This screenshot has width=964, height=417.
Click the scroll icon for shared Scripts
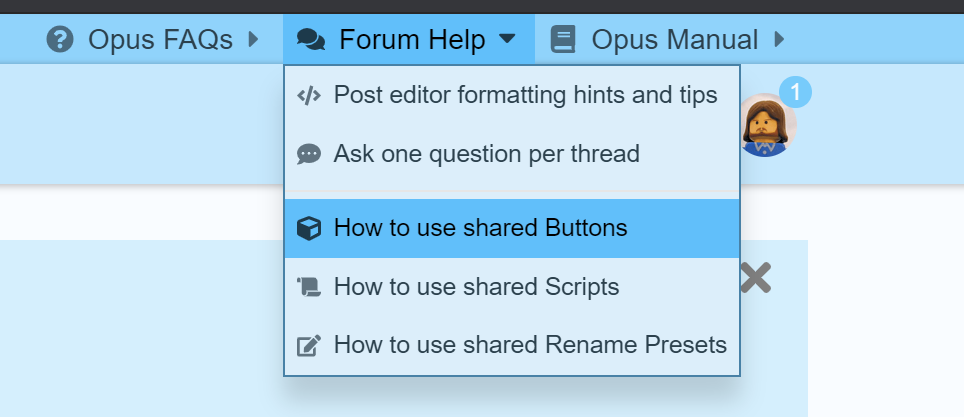coord(309,287)
